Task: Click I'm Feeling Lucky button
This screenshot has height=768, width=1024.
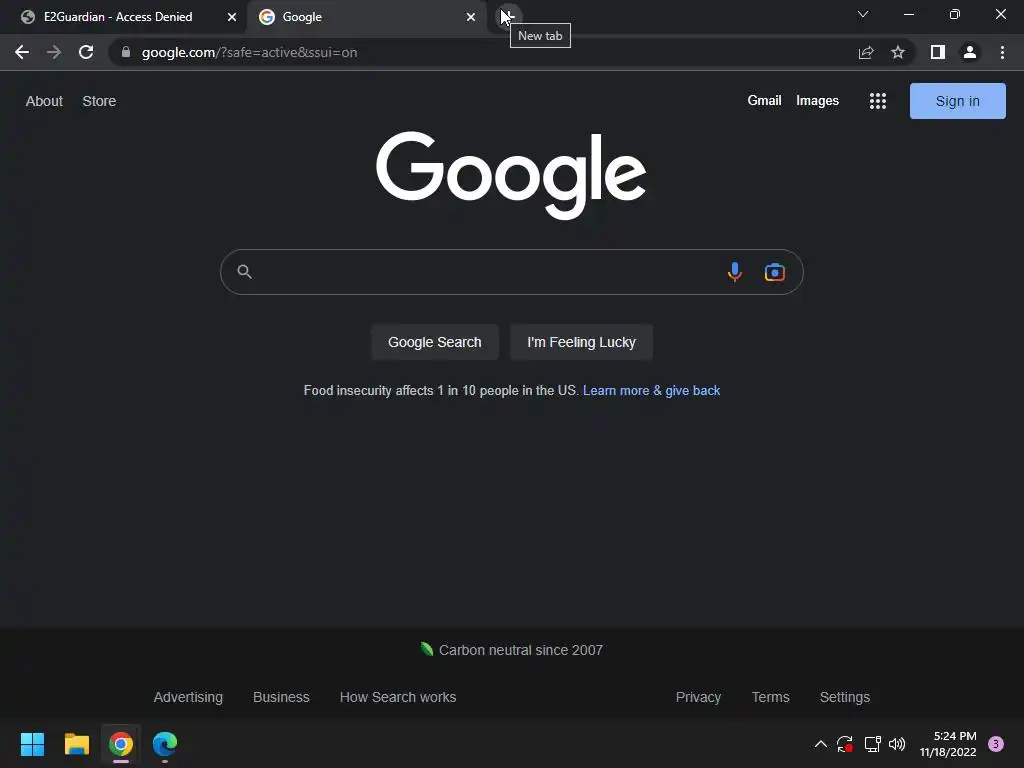Action: click(581, 342)
